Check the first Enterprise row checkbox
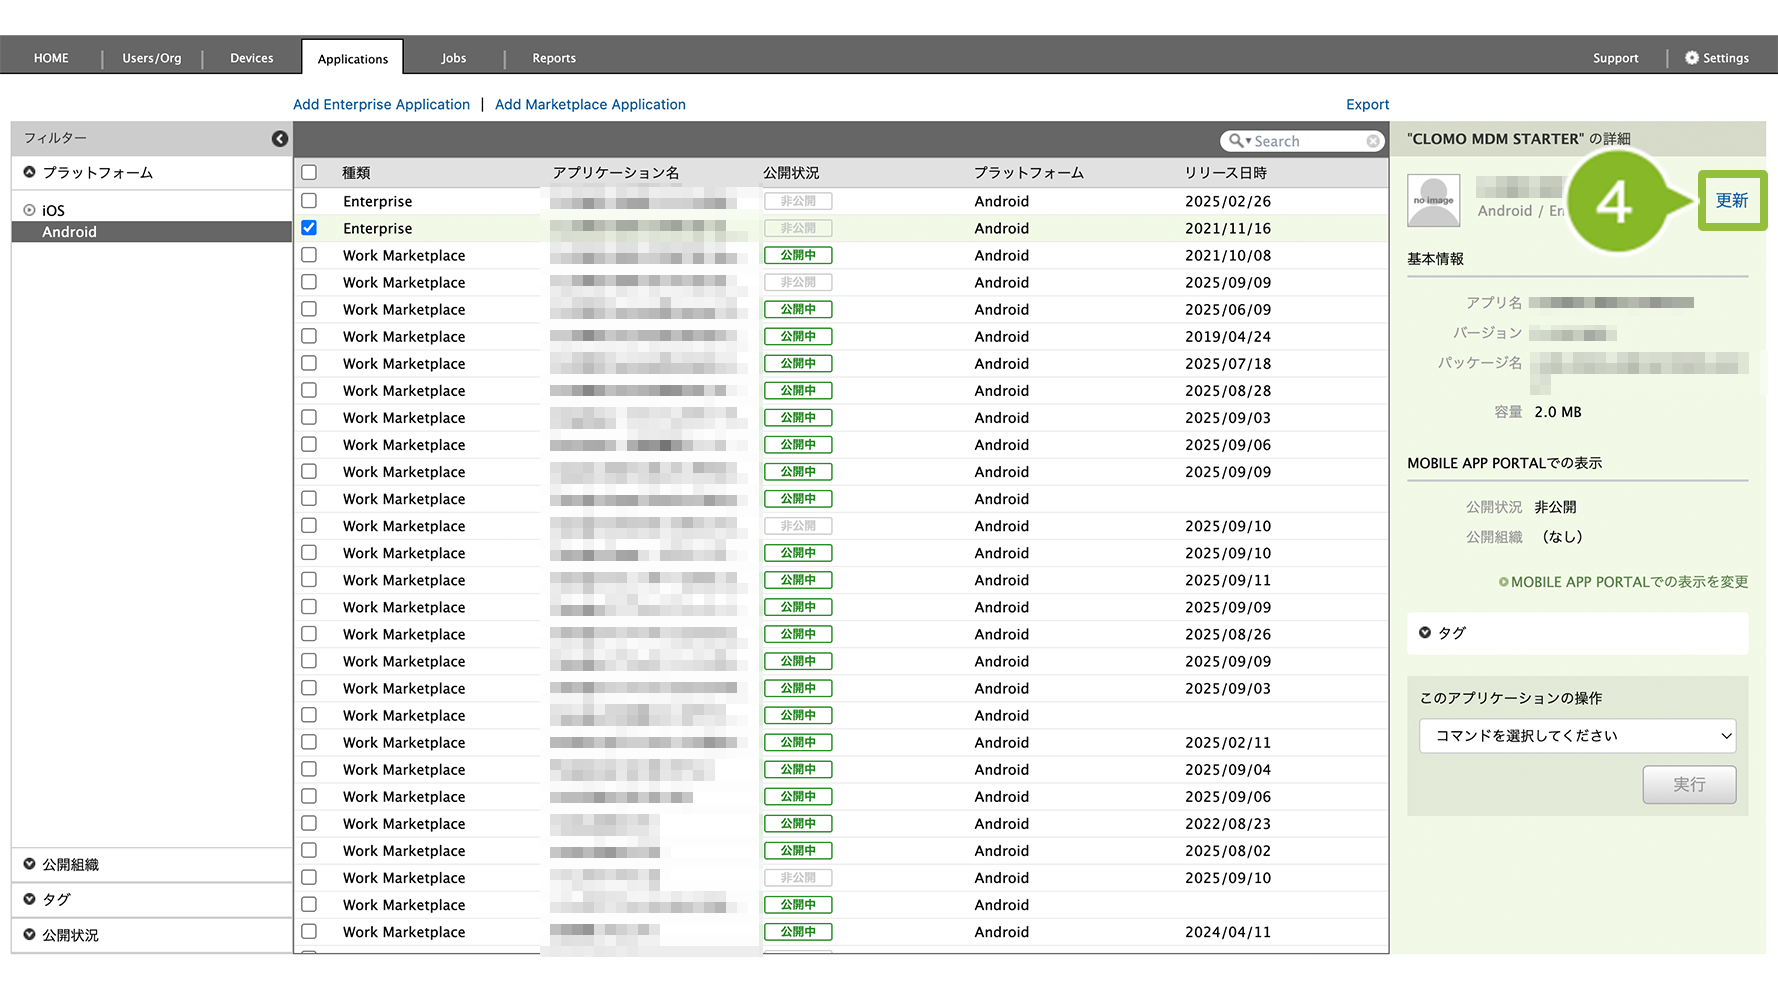This screenshot has height=1000, width=1778. (x=309, y=201)
